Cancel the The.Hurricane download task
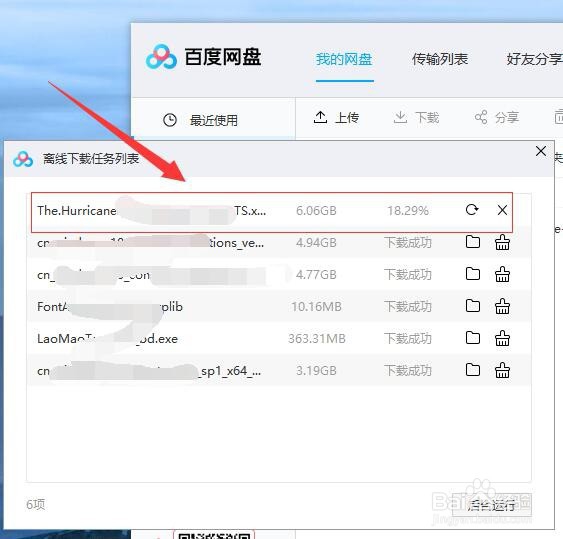 pyautogui.click(x=502, y=210)
